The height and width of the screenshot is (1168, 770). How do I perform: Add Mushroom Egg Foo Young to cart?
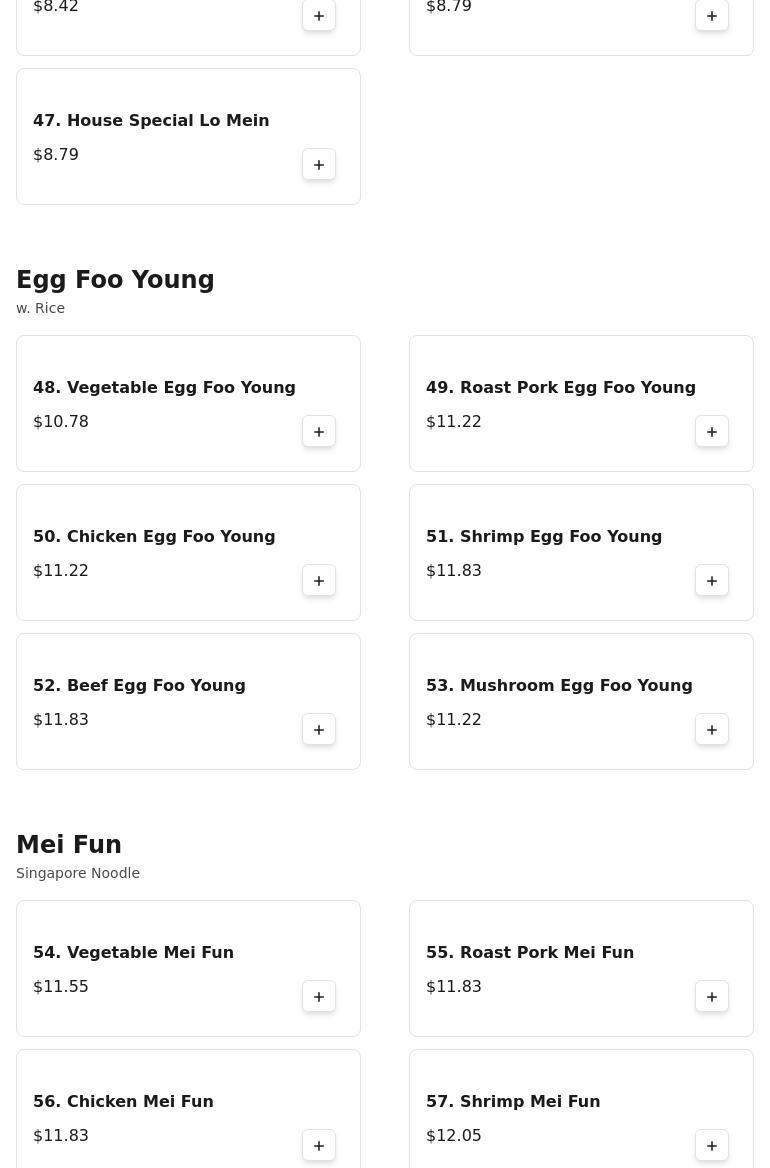(712, 730)
